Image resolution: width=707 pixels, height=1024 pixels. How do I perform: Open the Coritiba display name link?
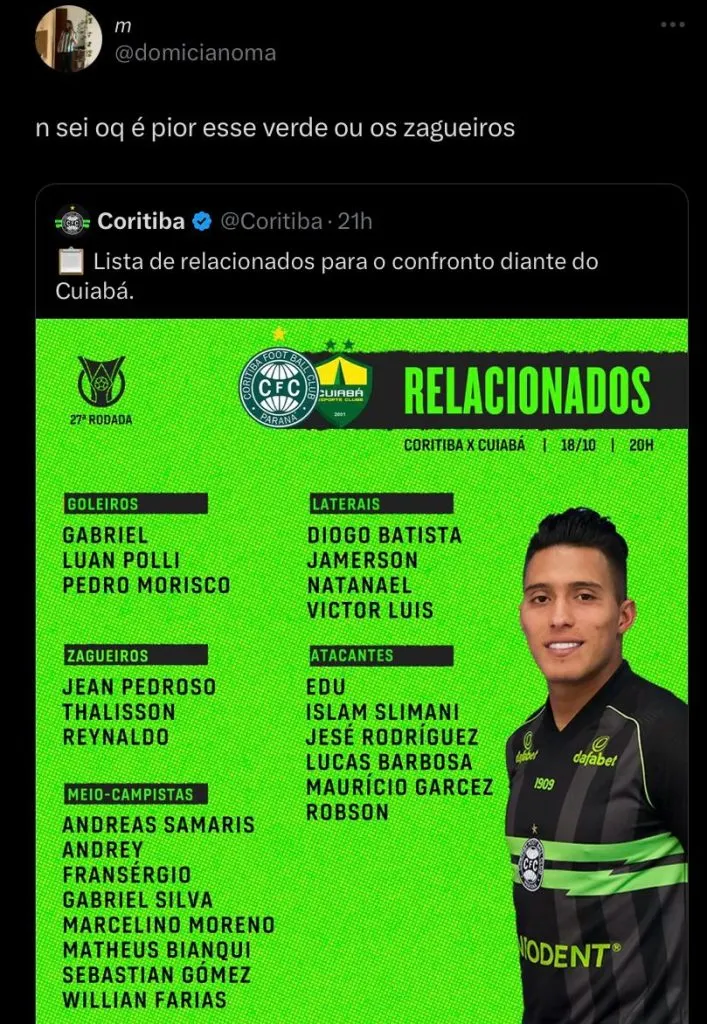pos(140,221)
